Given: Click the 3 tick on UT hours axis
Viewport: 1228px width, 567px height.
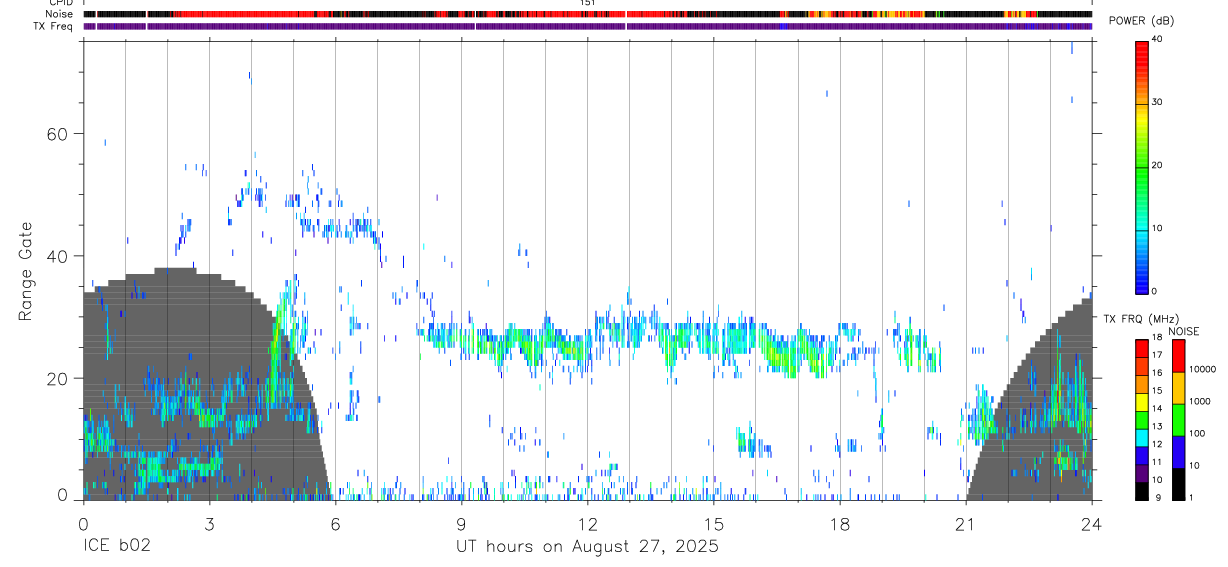Looking at the screenshot, I should tap(209, 524).
